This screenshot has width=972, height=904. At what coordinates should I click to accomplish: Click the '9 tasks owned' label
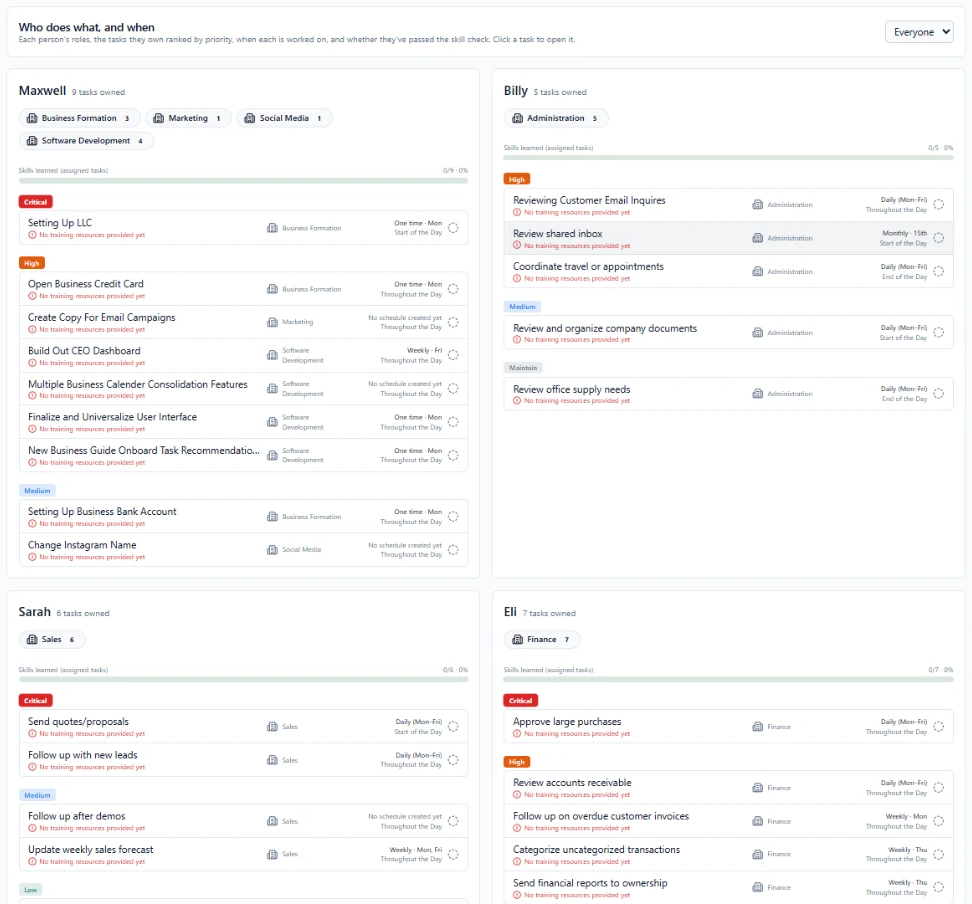point(98,92)
